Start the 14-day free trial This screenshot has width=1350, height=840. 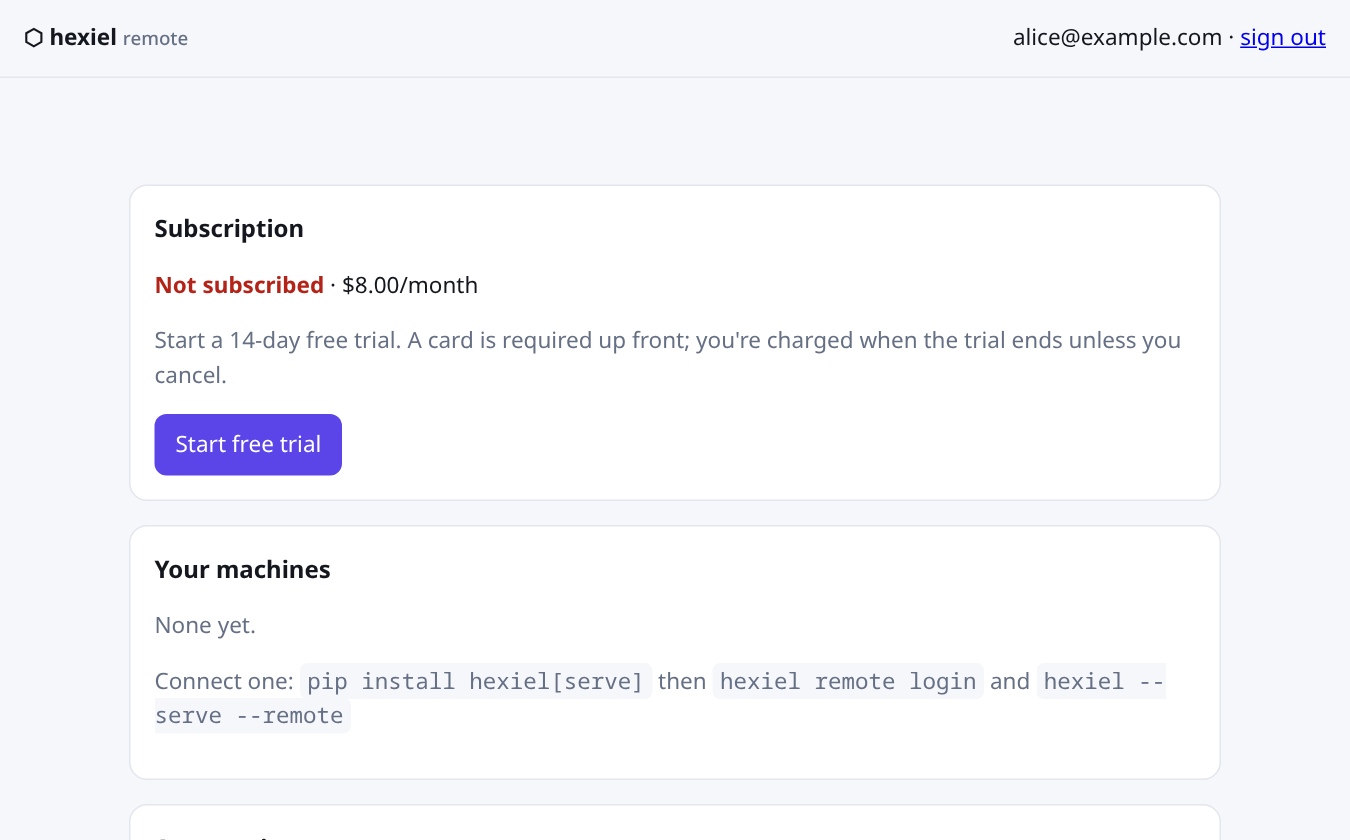point(248,445)
